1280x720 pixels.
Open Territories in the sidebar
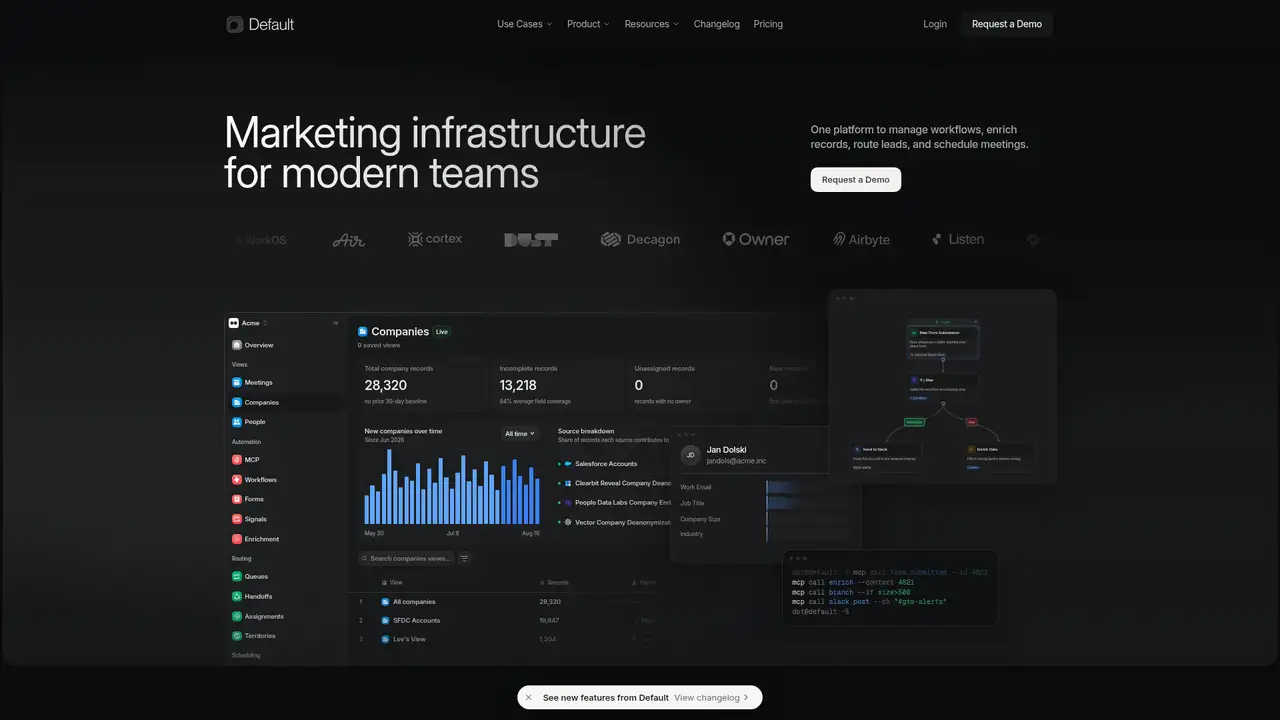(253, 636)
